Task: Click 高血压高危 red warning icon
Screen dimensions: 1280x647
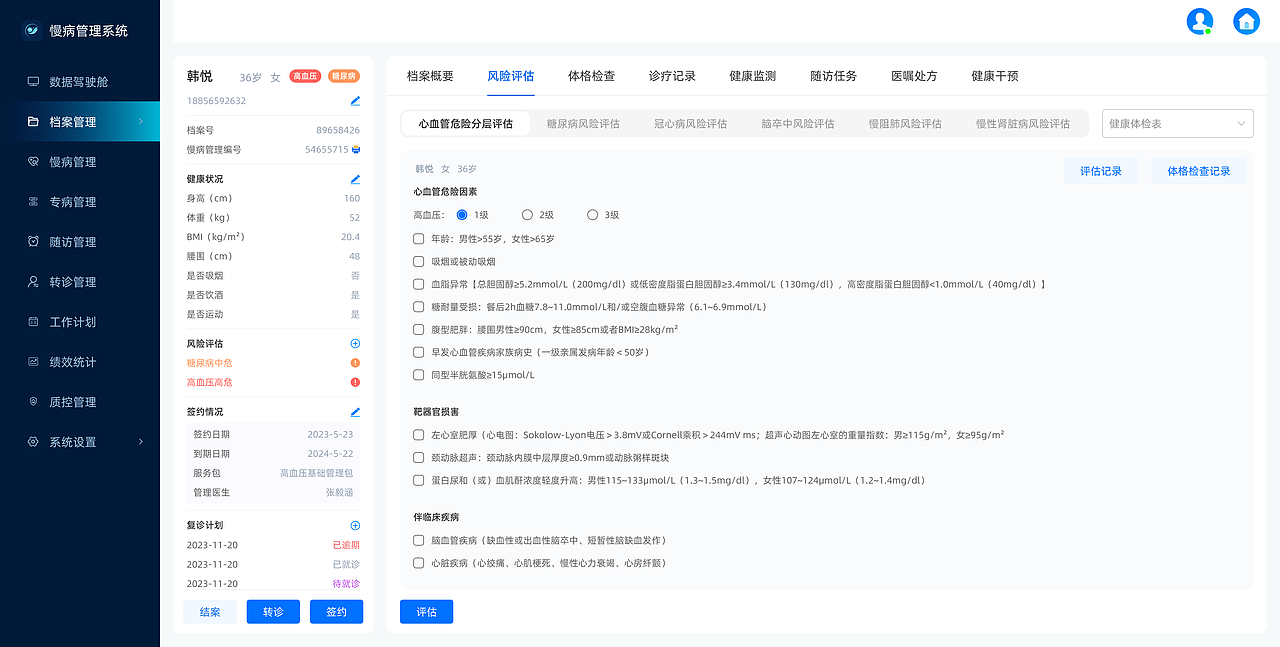Action: (x=355, y=382)
